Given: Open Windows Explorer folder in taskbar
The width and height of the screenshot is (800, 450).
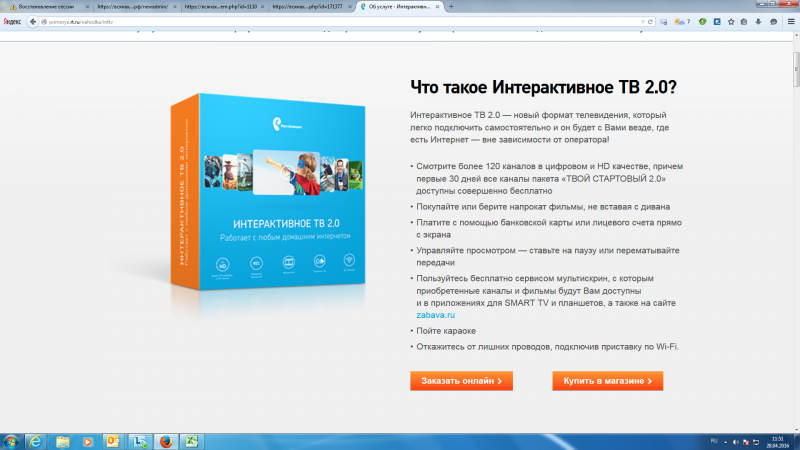Looking at the screenshot, I should pyautogui.click(x=62, y=441).
